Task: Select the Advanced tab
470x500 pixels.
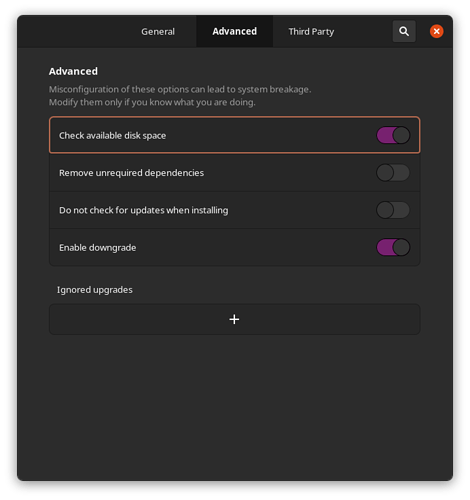Action: point(235,31)
